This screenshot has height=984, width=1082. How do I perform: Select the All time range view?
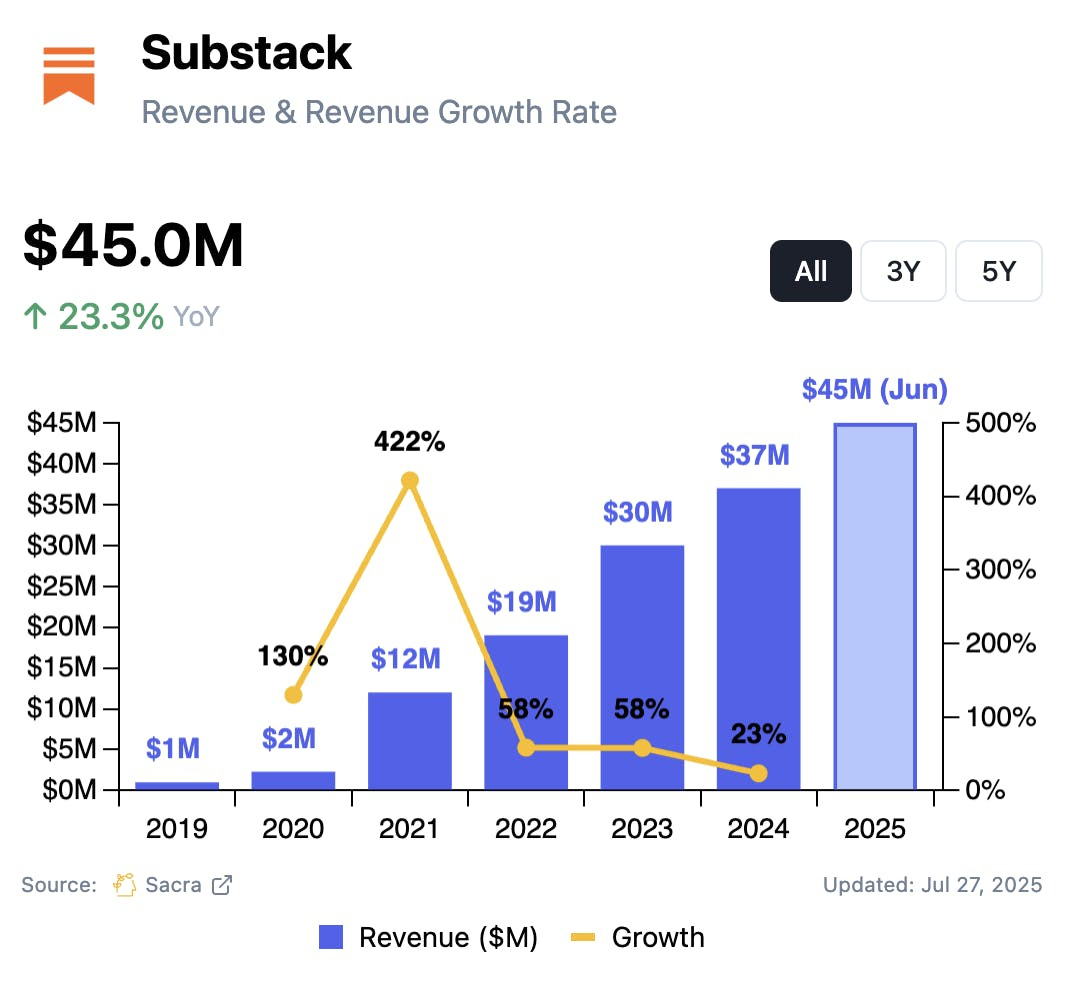810,270
